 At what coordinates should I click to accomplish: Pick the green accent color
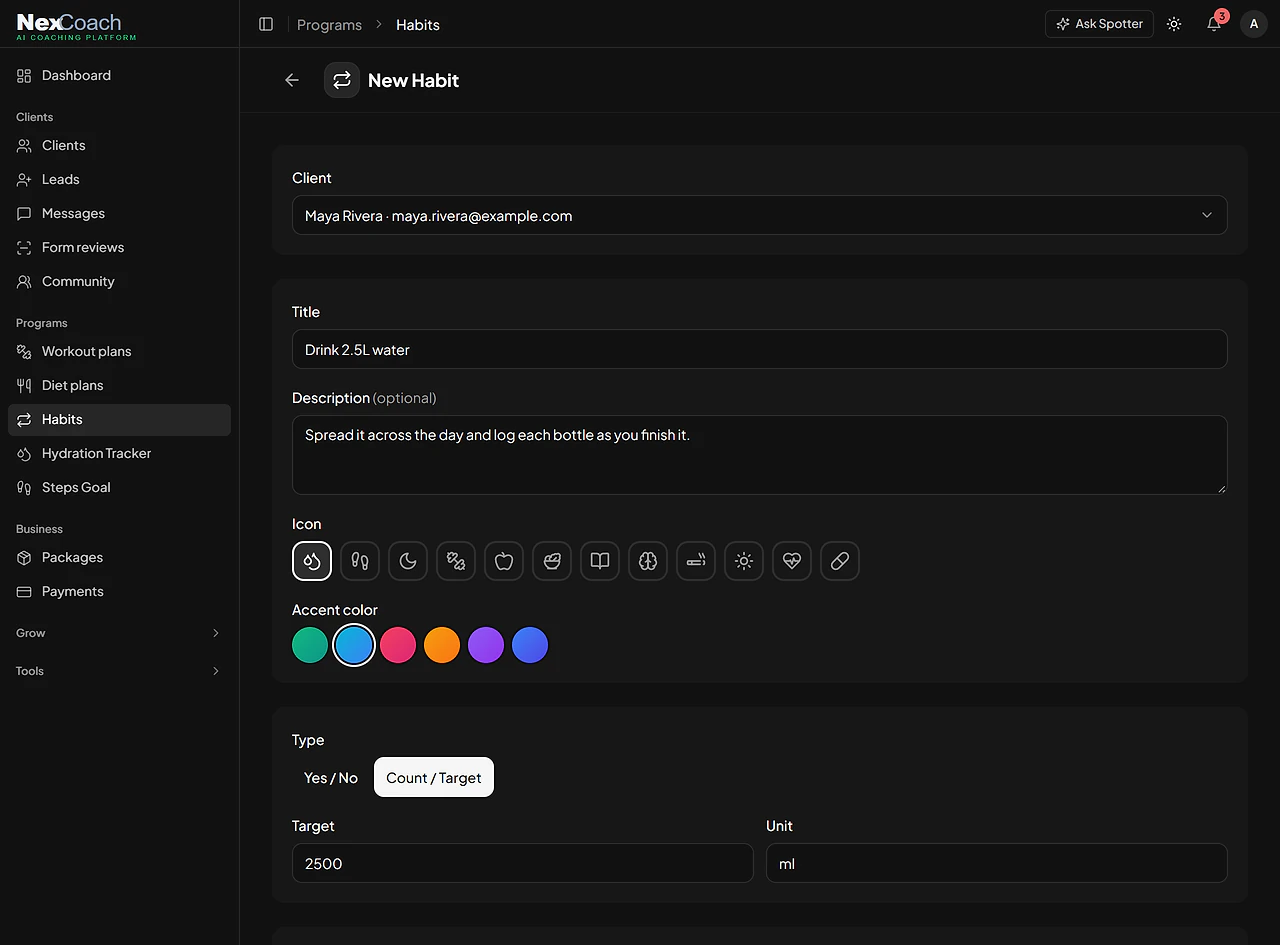click(310, 645)
